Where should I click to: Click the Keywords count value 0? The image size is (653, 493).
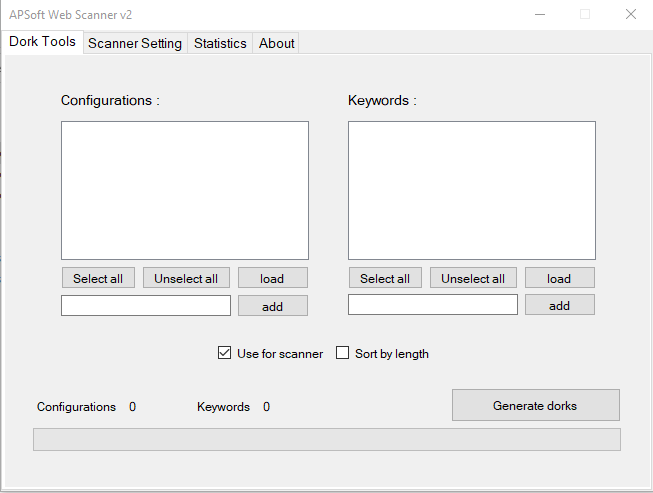267,407
